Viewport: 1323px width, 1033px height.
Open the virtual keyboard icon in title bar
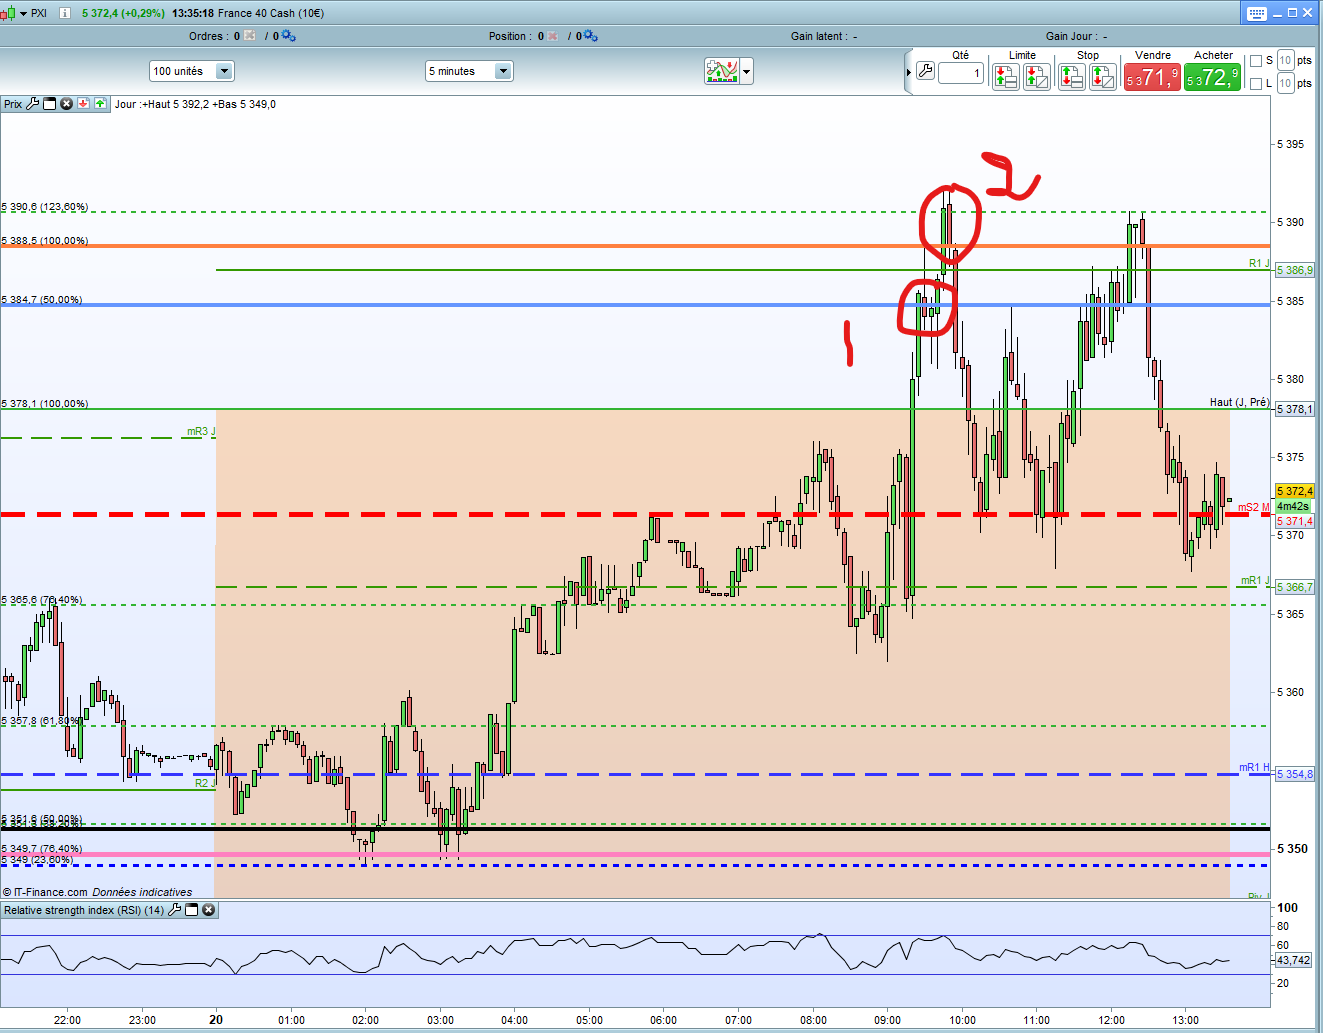(x=1257, y=13)
